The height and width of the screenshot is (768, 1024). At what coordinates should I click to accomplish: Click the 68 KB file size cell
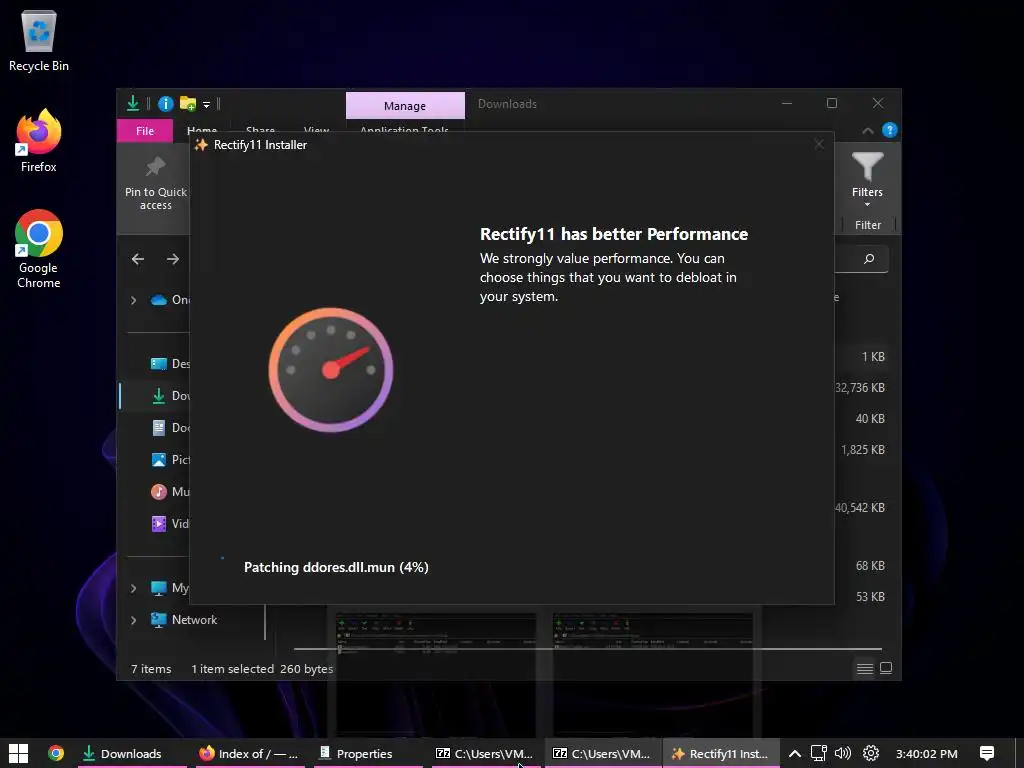pos(870,566)
